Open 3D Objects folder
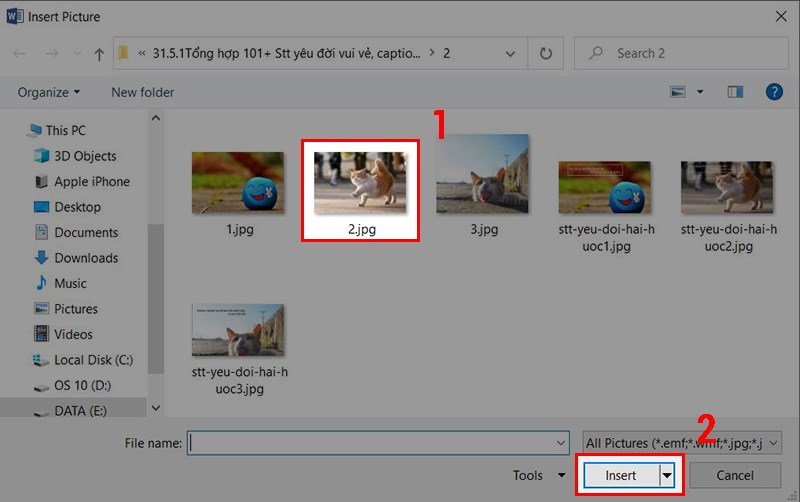The width and height of the screenshot is (800, 502). coord(85,156)
